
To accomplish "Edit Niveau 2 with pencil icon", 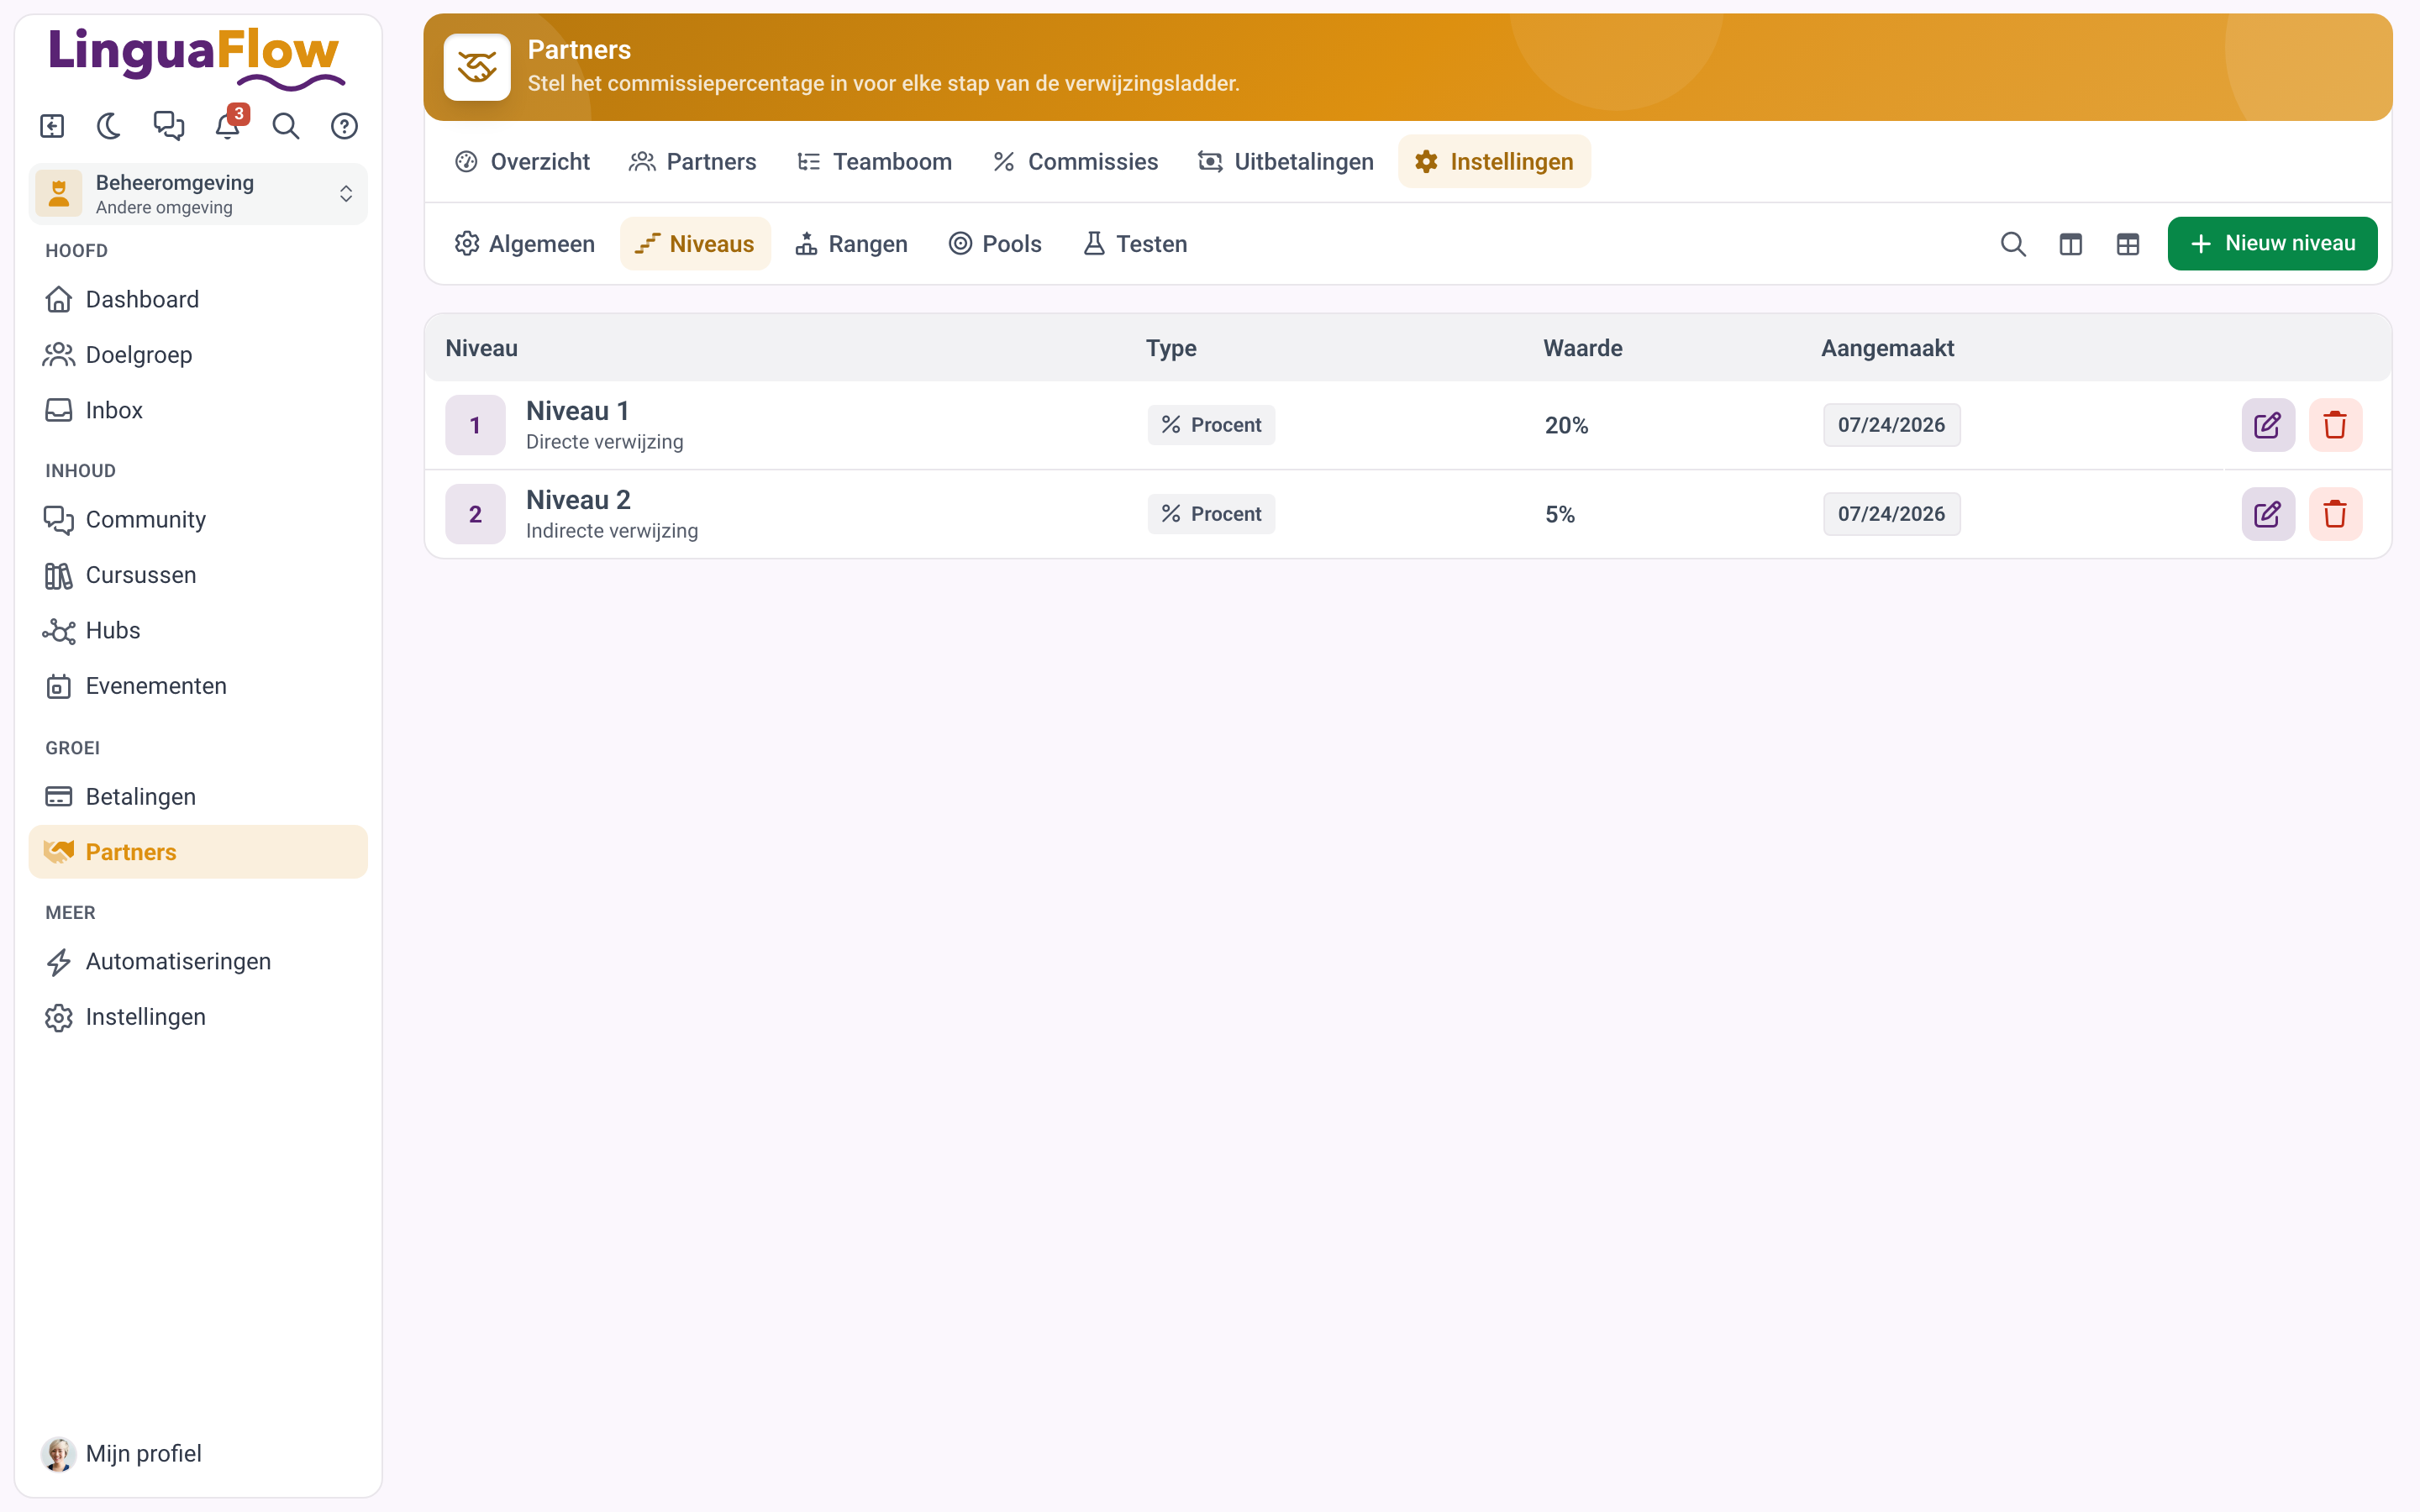I will (x=2267, y=514).
